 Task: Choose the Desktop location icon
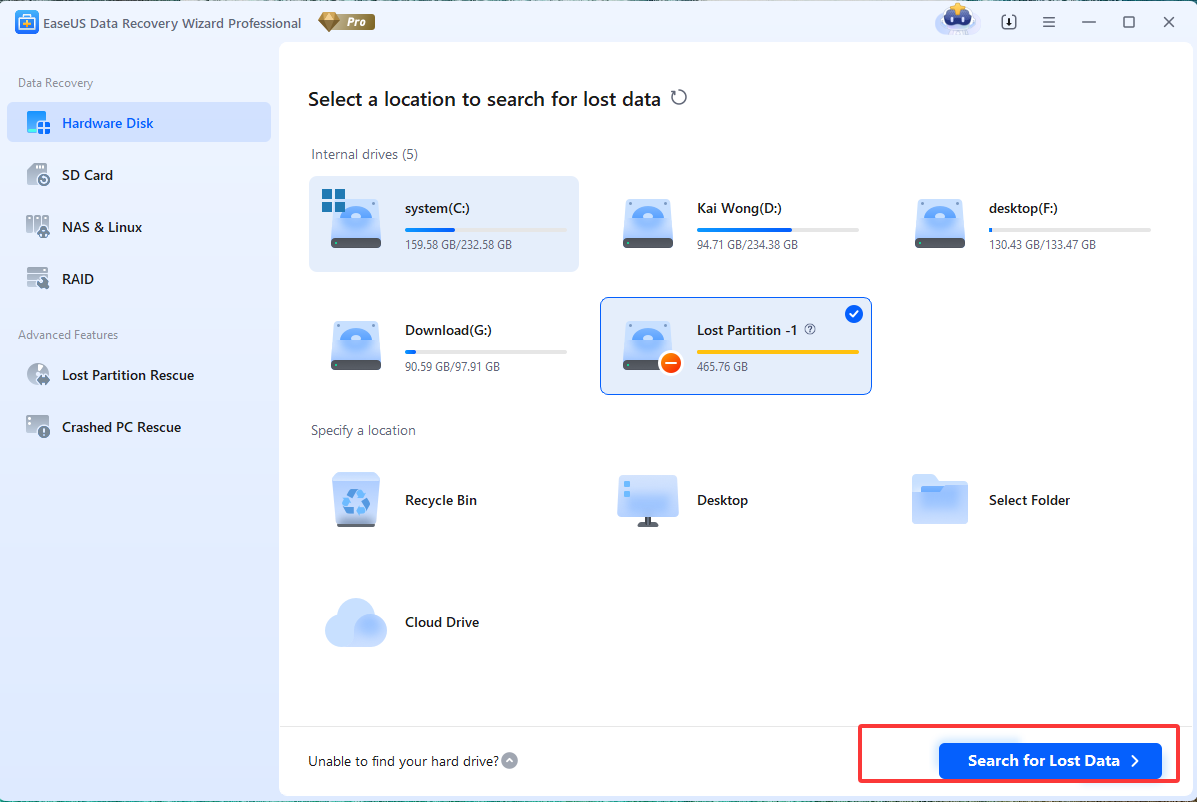click(x=647, y=500)
